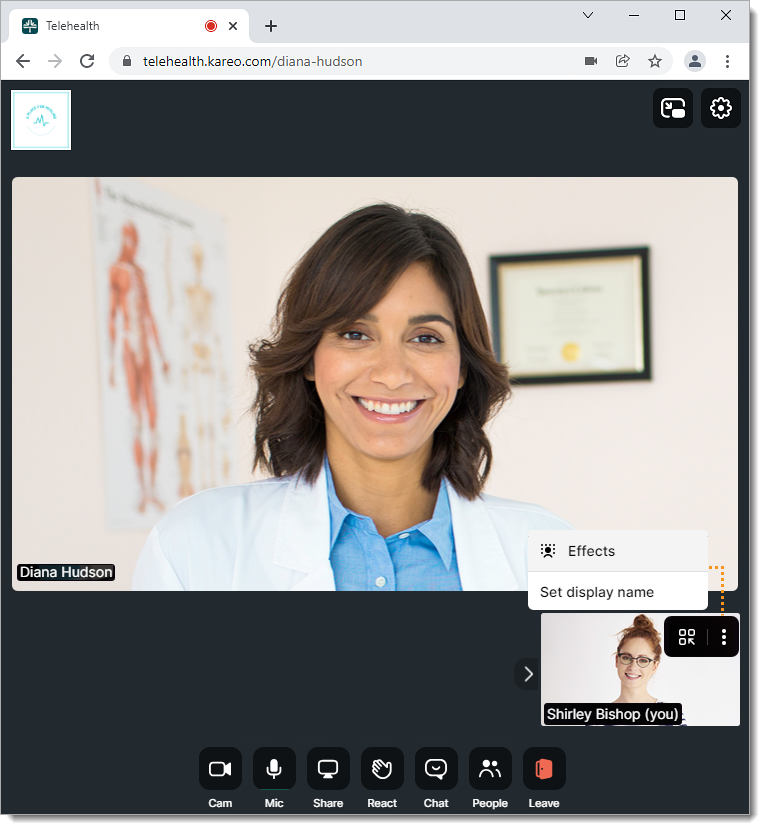
Task: Enable picture-in-picture mode icon
Action: tap(673, 108)
